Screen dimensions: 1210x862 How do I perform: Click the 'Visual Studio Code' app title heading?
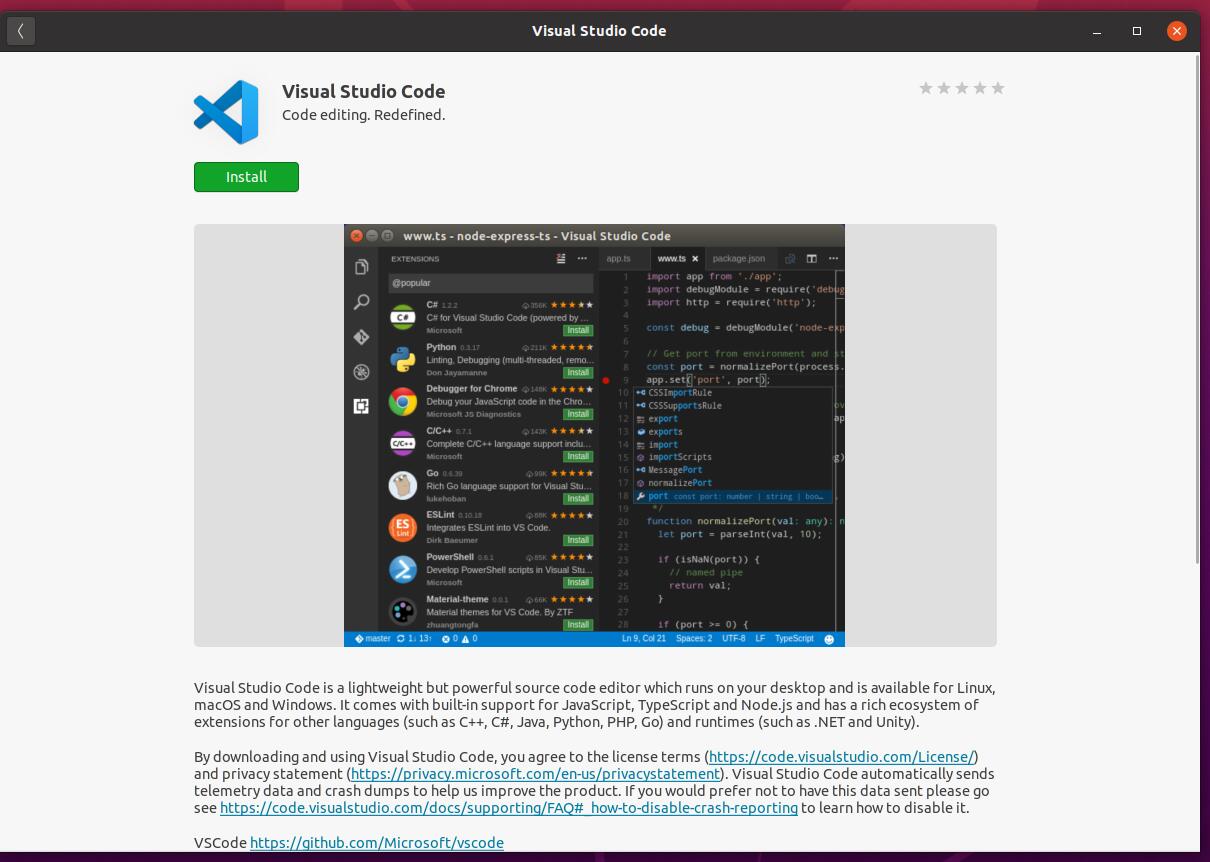[x=364, y=91]
